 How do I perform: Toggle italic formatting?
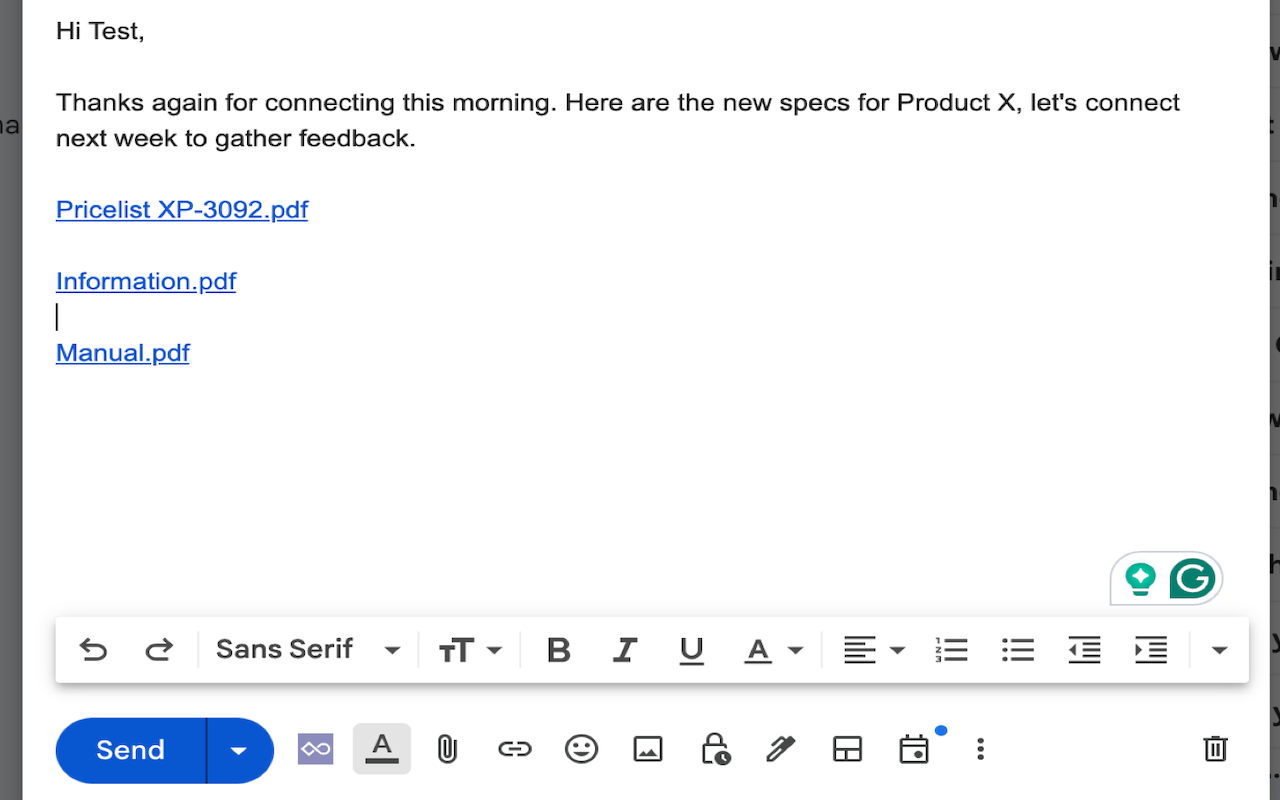(624, 650)
